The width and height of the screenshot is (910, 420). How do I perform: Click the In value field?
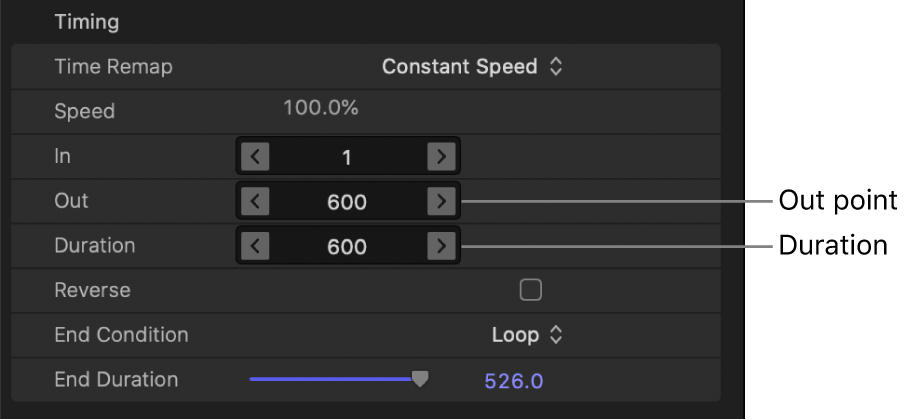(347, 157)
